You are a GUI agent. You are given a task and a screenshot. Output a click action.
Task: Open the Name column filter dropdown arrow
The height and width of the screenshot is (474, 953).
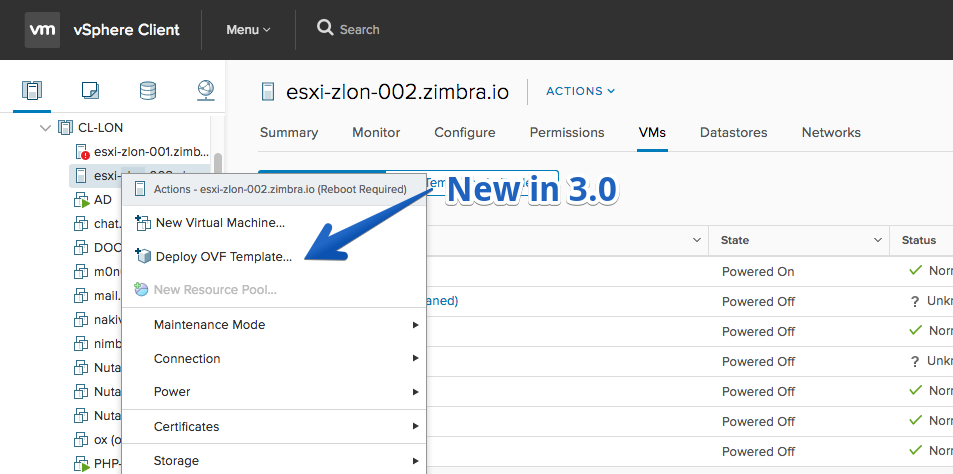[x=697, y=241]
